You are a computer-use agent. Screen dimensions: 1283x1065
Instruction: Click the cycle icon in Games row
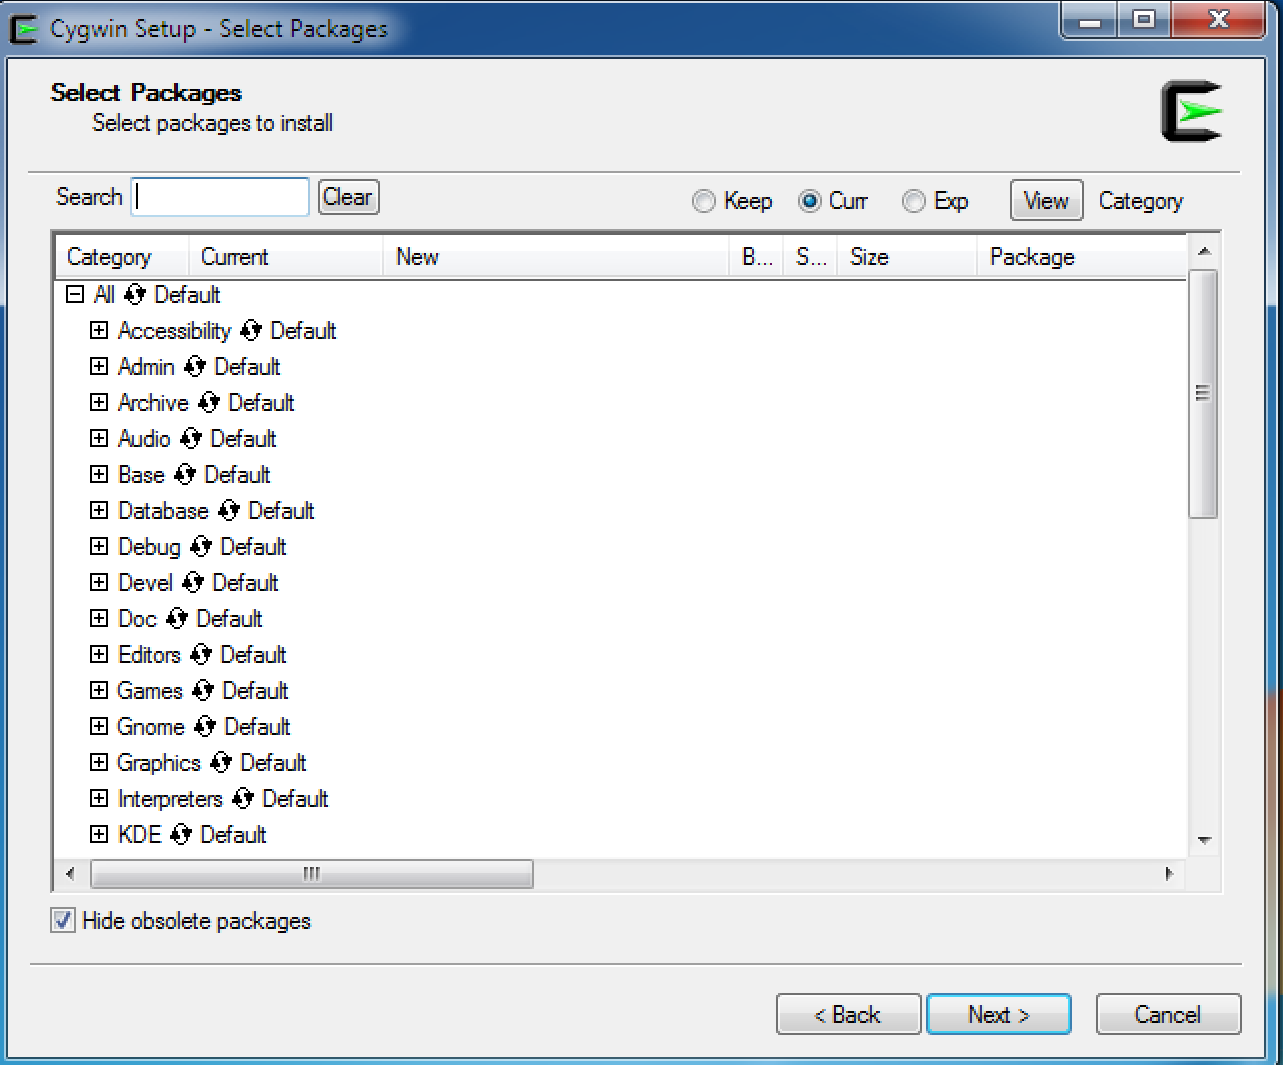coord(203,691)
